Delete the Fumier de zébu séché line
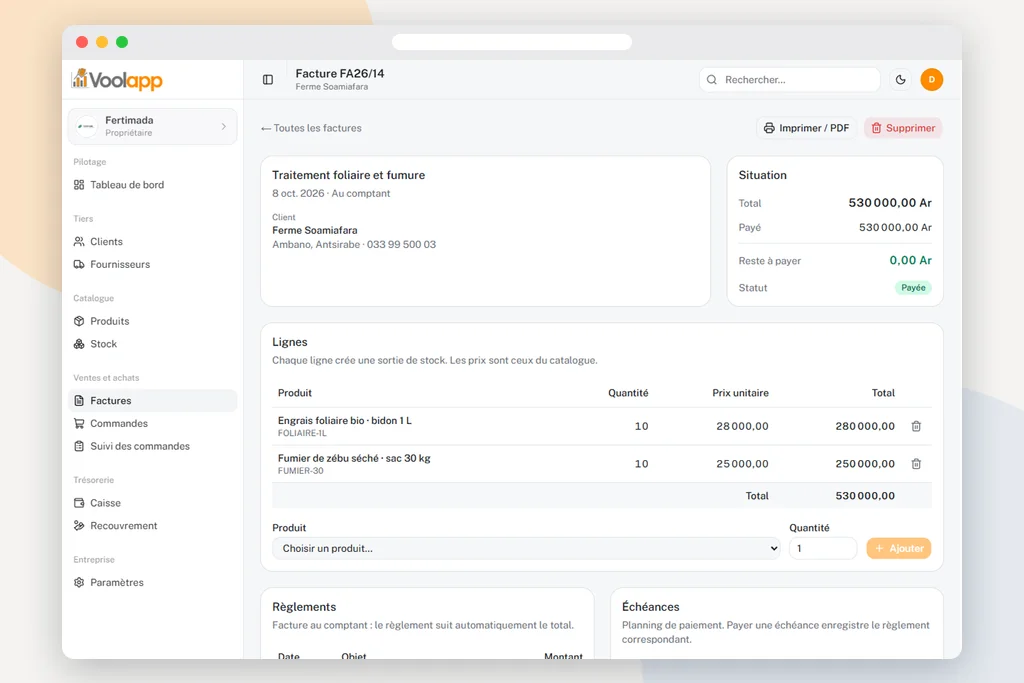The height and width of the screenshot is (683, 1024). 916,464
